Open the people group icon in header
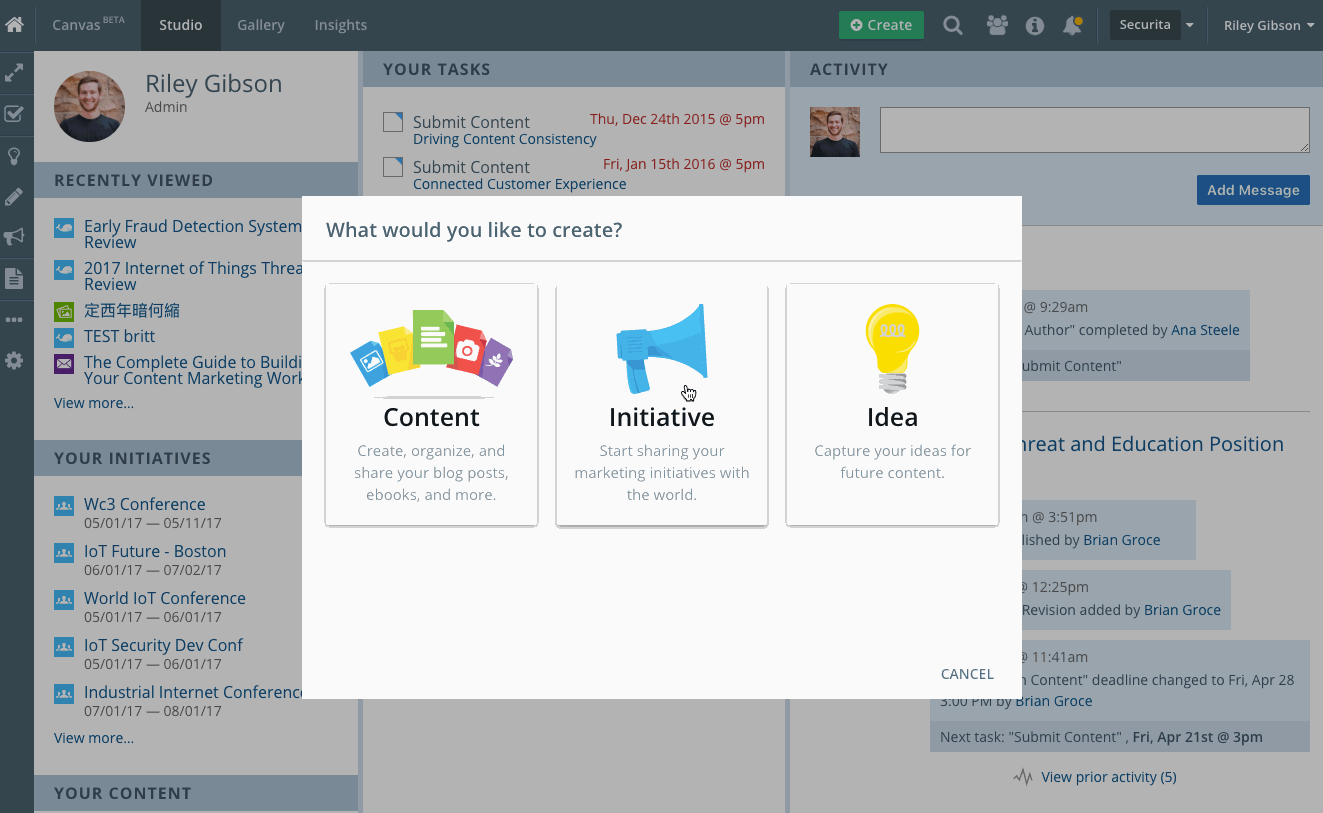This screenshot has height=813, width=1323. (x=997, y=26)
